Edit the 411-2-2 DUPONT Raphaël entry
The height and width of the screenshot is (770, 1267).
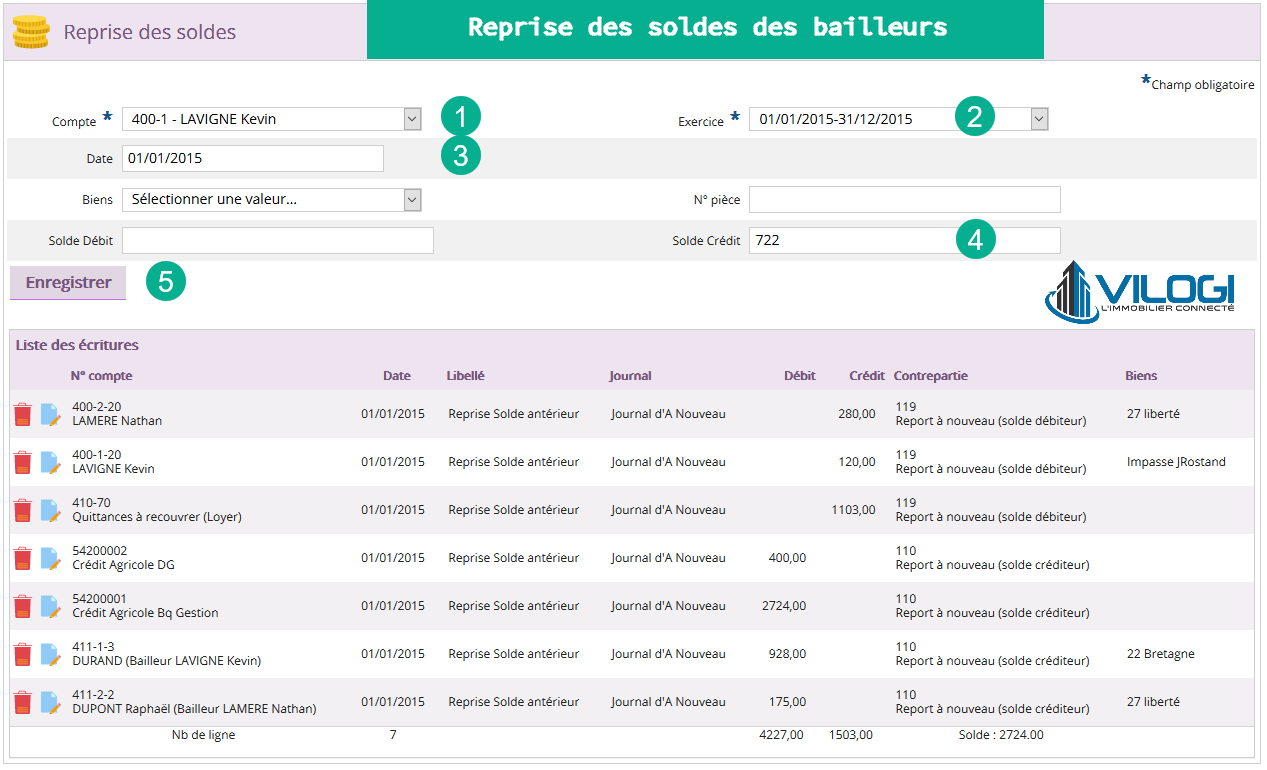(51, 702)
